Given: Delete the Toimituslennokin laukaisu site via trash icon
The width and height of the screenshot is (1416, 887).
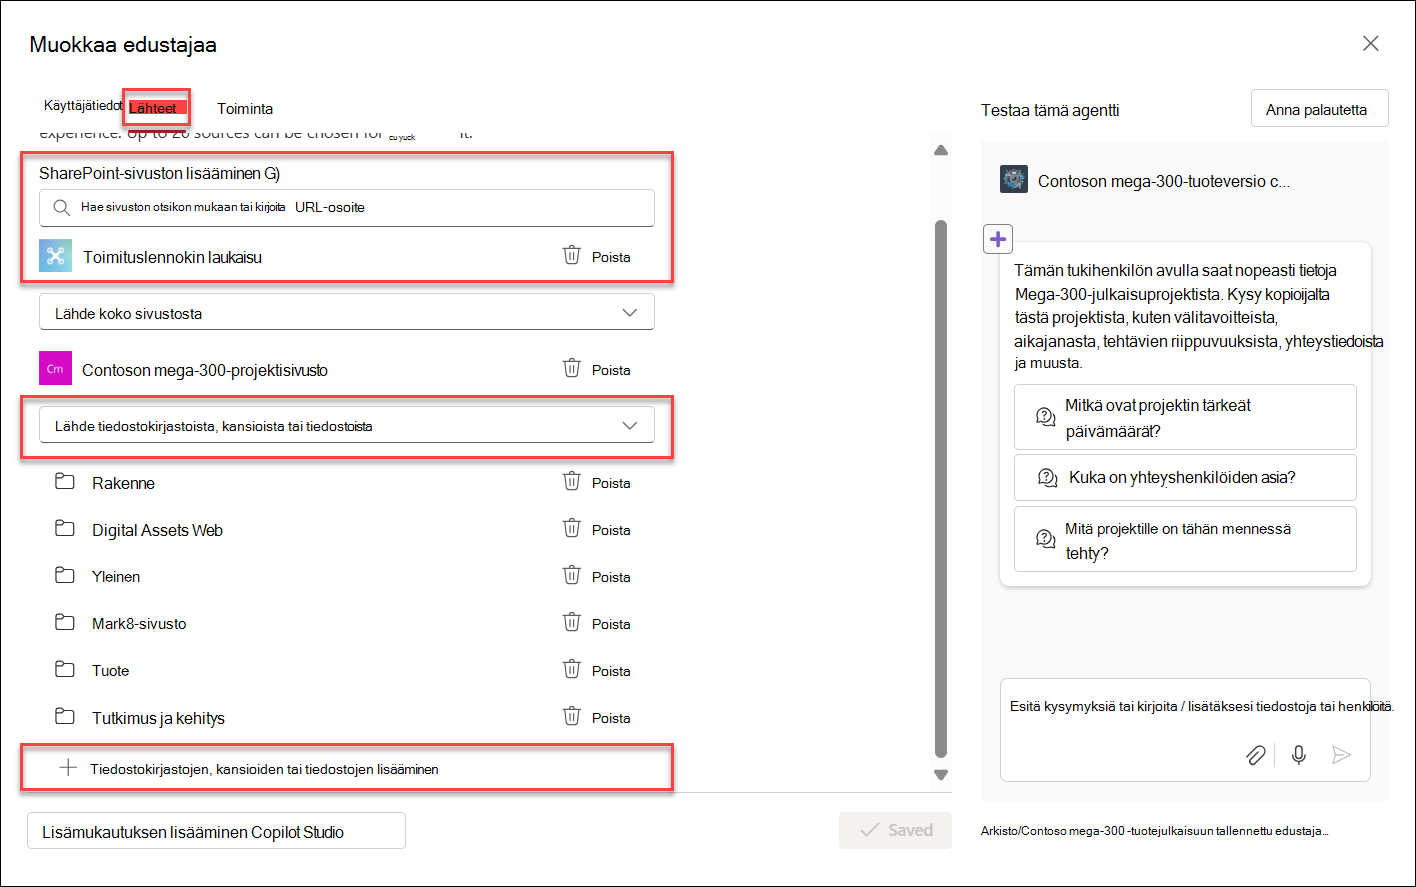Looking at the screenshot, I should click(572, 255).
